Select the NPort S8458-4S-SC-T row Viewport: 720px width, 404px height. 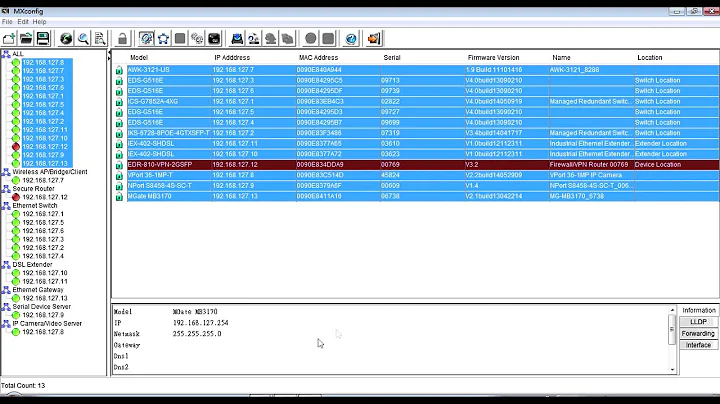click(423, 186)
